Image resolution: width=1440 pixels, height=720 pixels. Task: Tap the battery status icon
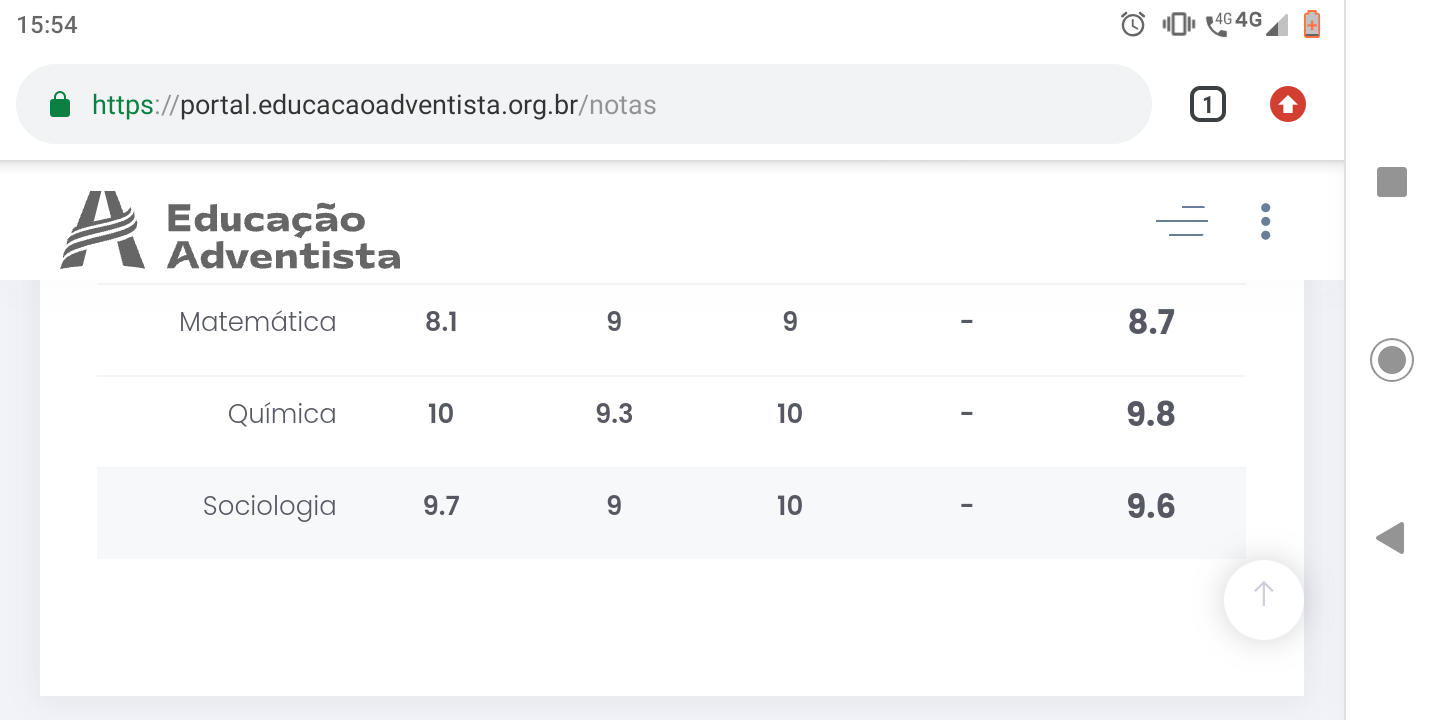[x=1312, y=24]
